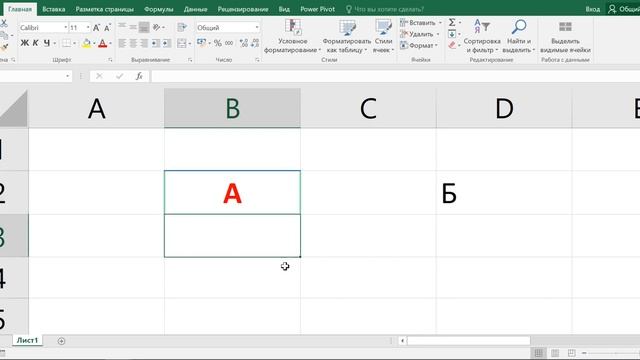The image size is (640, 360).
Task: Open the Главная ribbon tab
Action: [x=20, y=9]
